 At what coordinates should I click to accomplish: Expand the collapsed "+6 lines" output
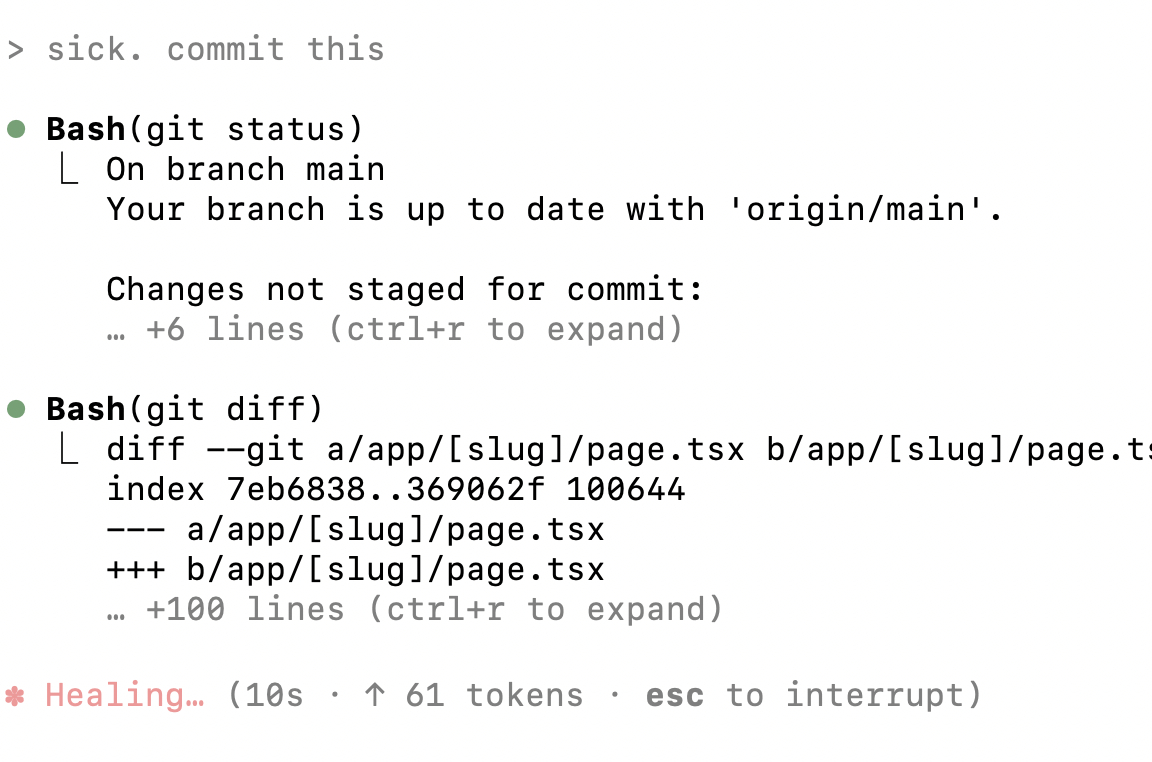395,330
